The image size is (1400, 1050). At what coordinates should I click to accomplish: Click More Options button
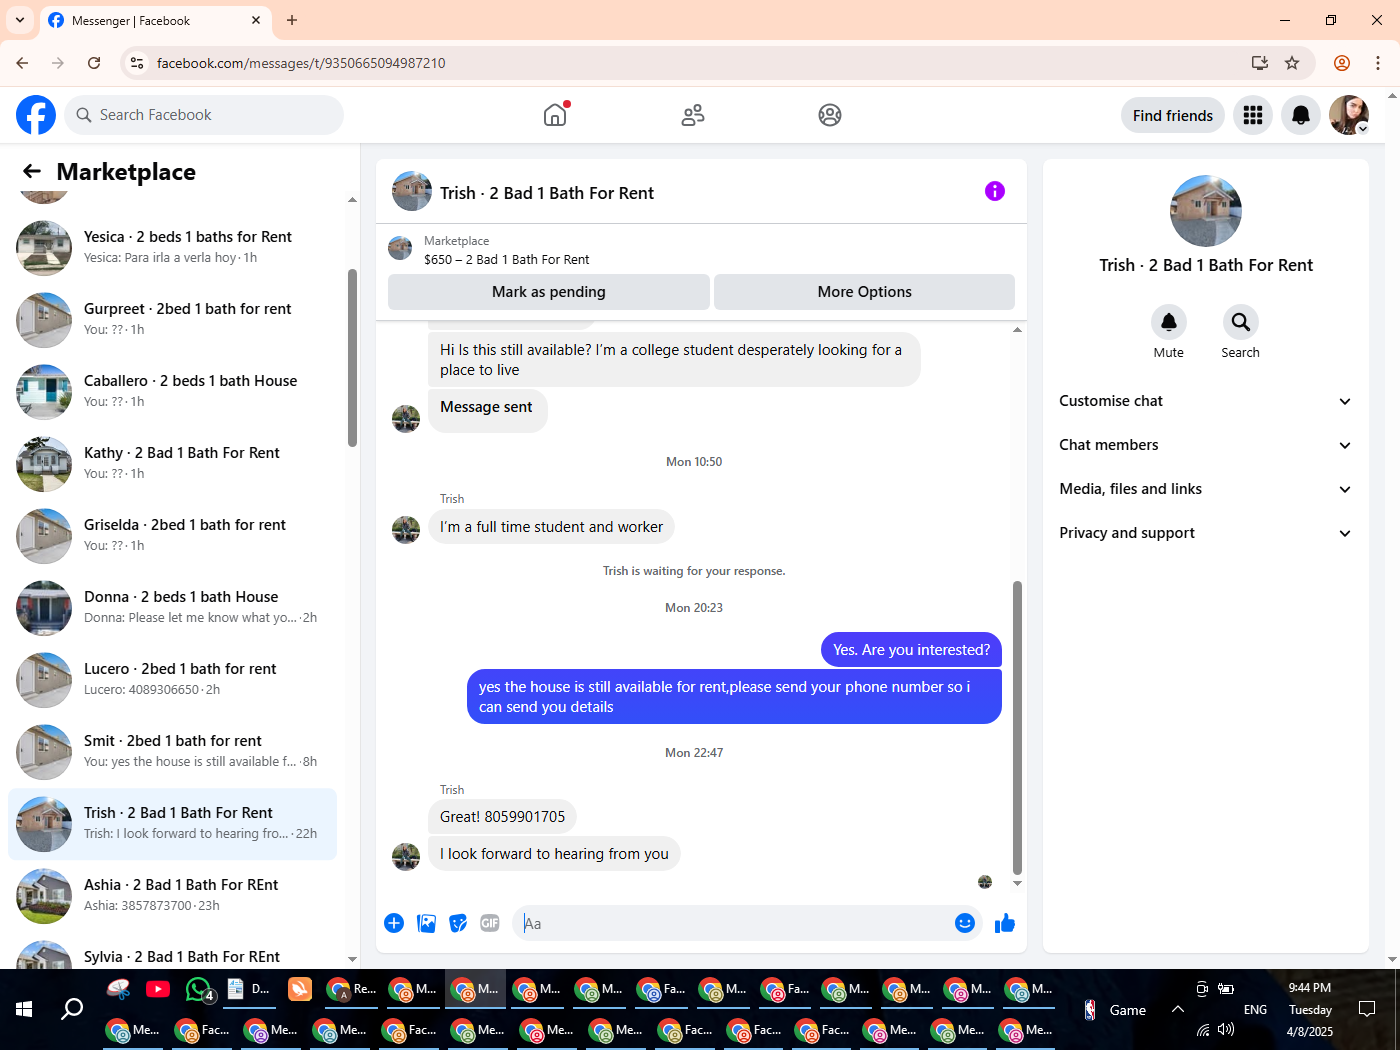864,292
